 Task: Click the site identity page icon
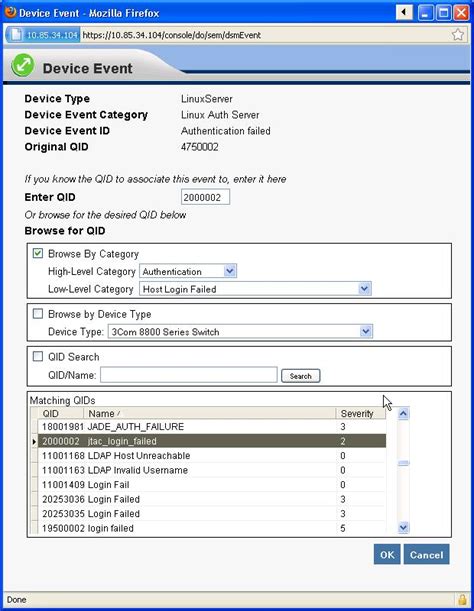16,35
